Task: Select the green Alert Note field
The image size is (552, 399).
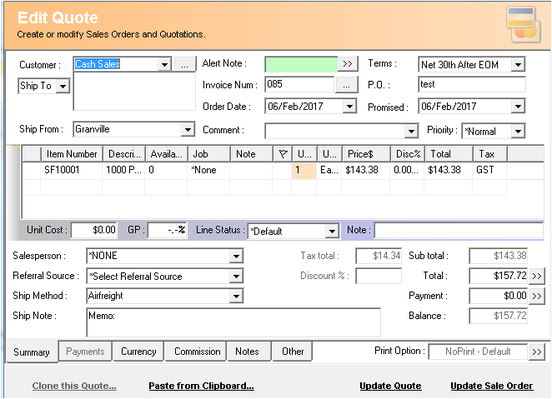Action: click(301, 64)
